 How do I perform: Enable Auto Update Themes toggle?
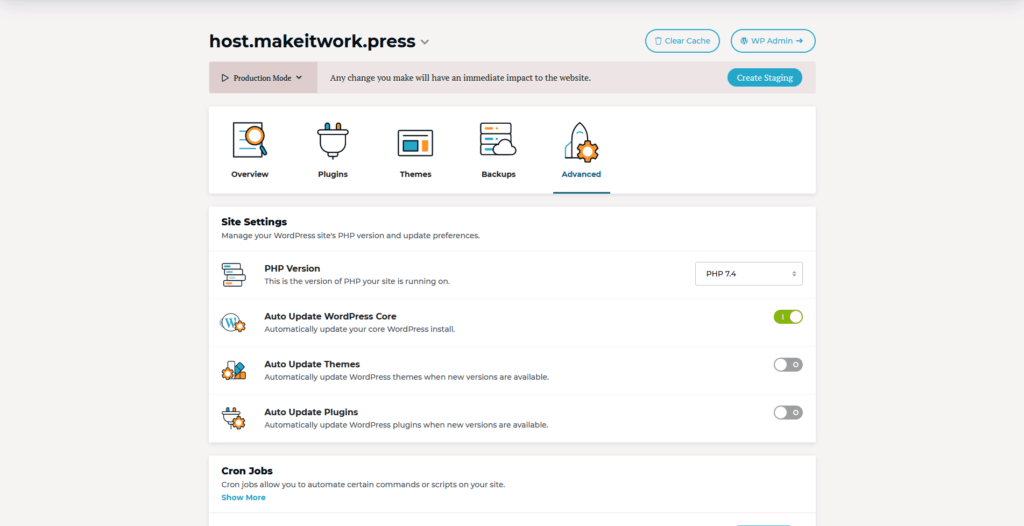(788, 365)
